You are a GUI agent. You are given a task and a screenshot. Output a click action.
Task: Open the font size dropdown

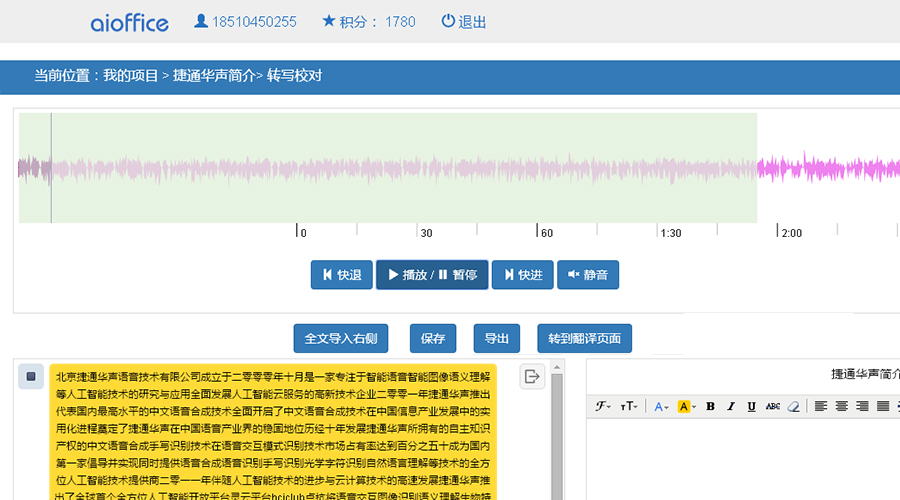point(629,406)
